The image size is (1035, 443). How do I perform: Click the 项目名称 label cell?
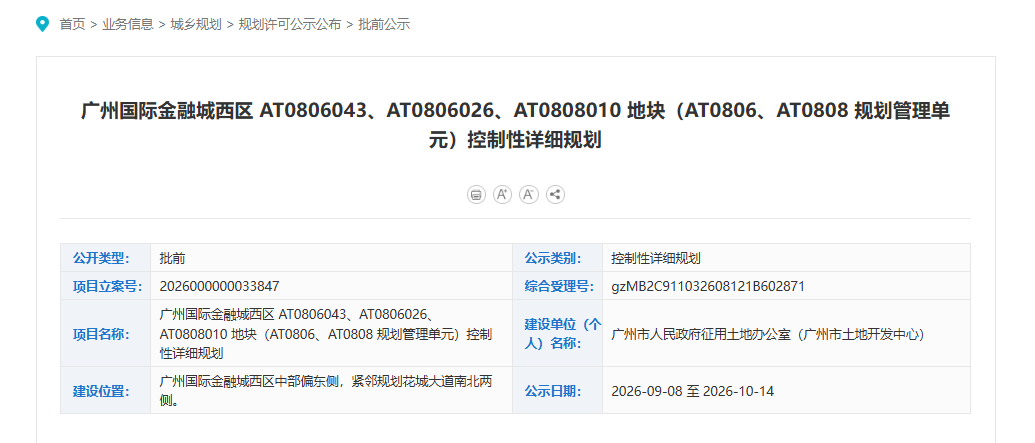point(106,333)
